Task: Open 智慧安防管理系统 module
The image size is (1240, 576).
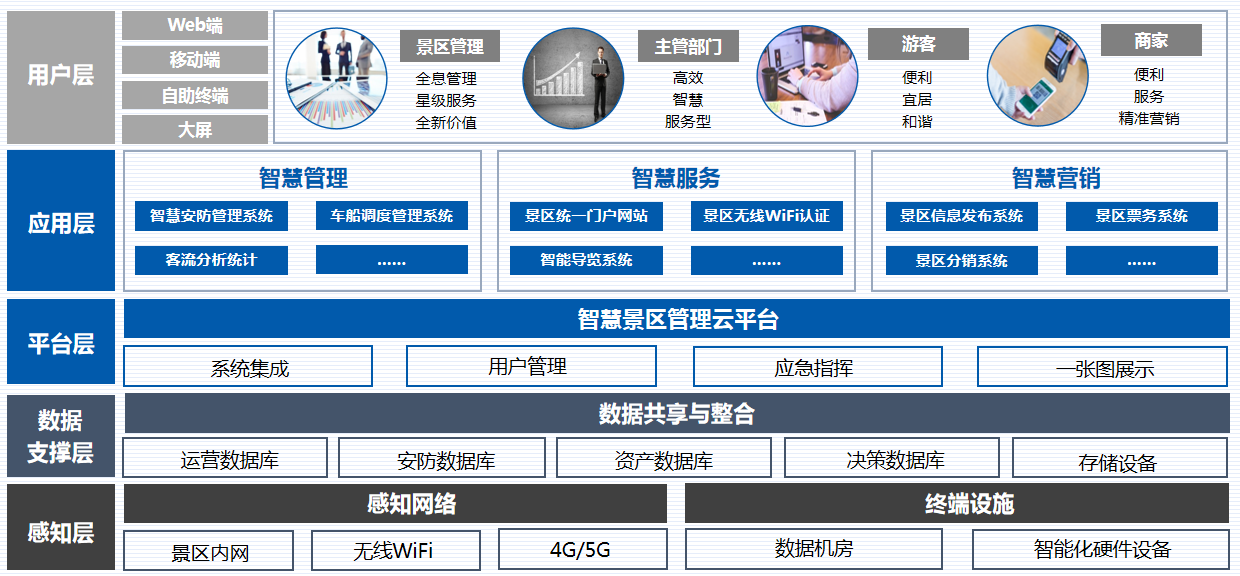Action: click(211, 216)
